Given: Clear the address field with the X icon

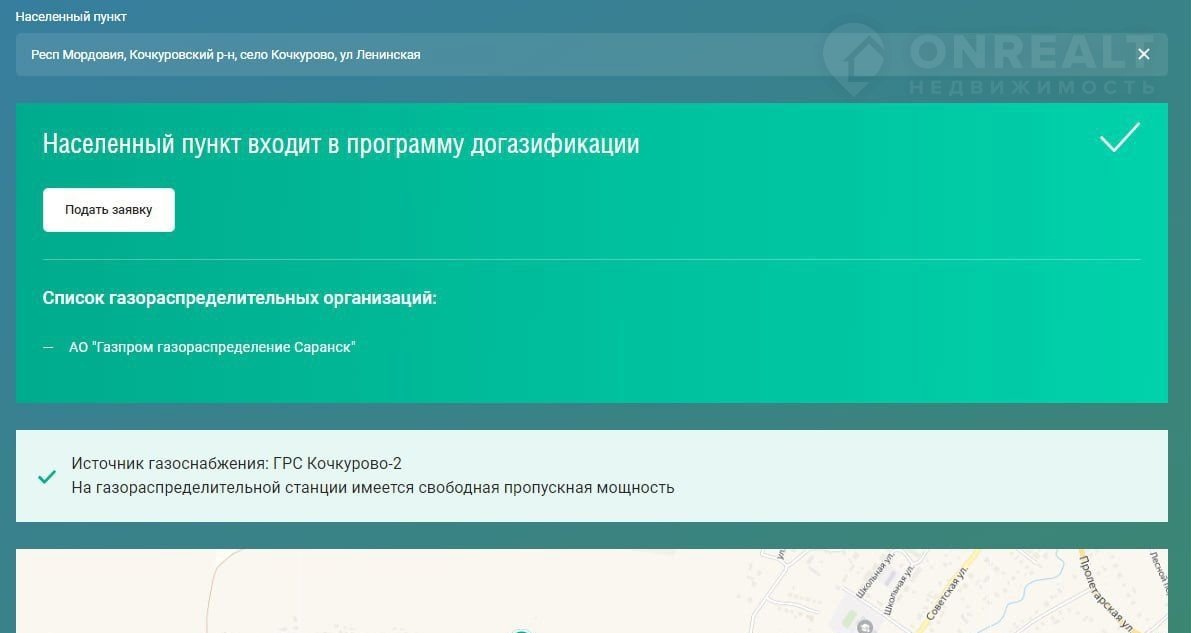Looking at the screenshot, I should [x=1143, y=55].
